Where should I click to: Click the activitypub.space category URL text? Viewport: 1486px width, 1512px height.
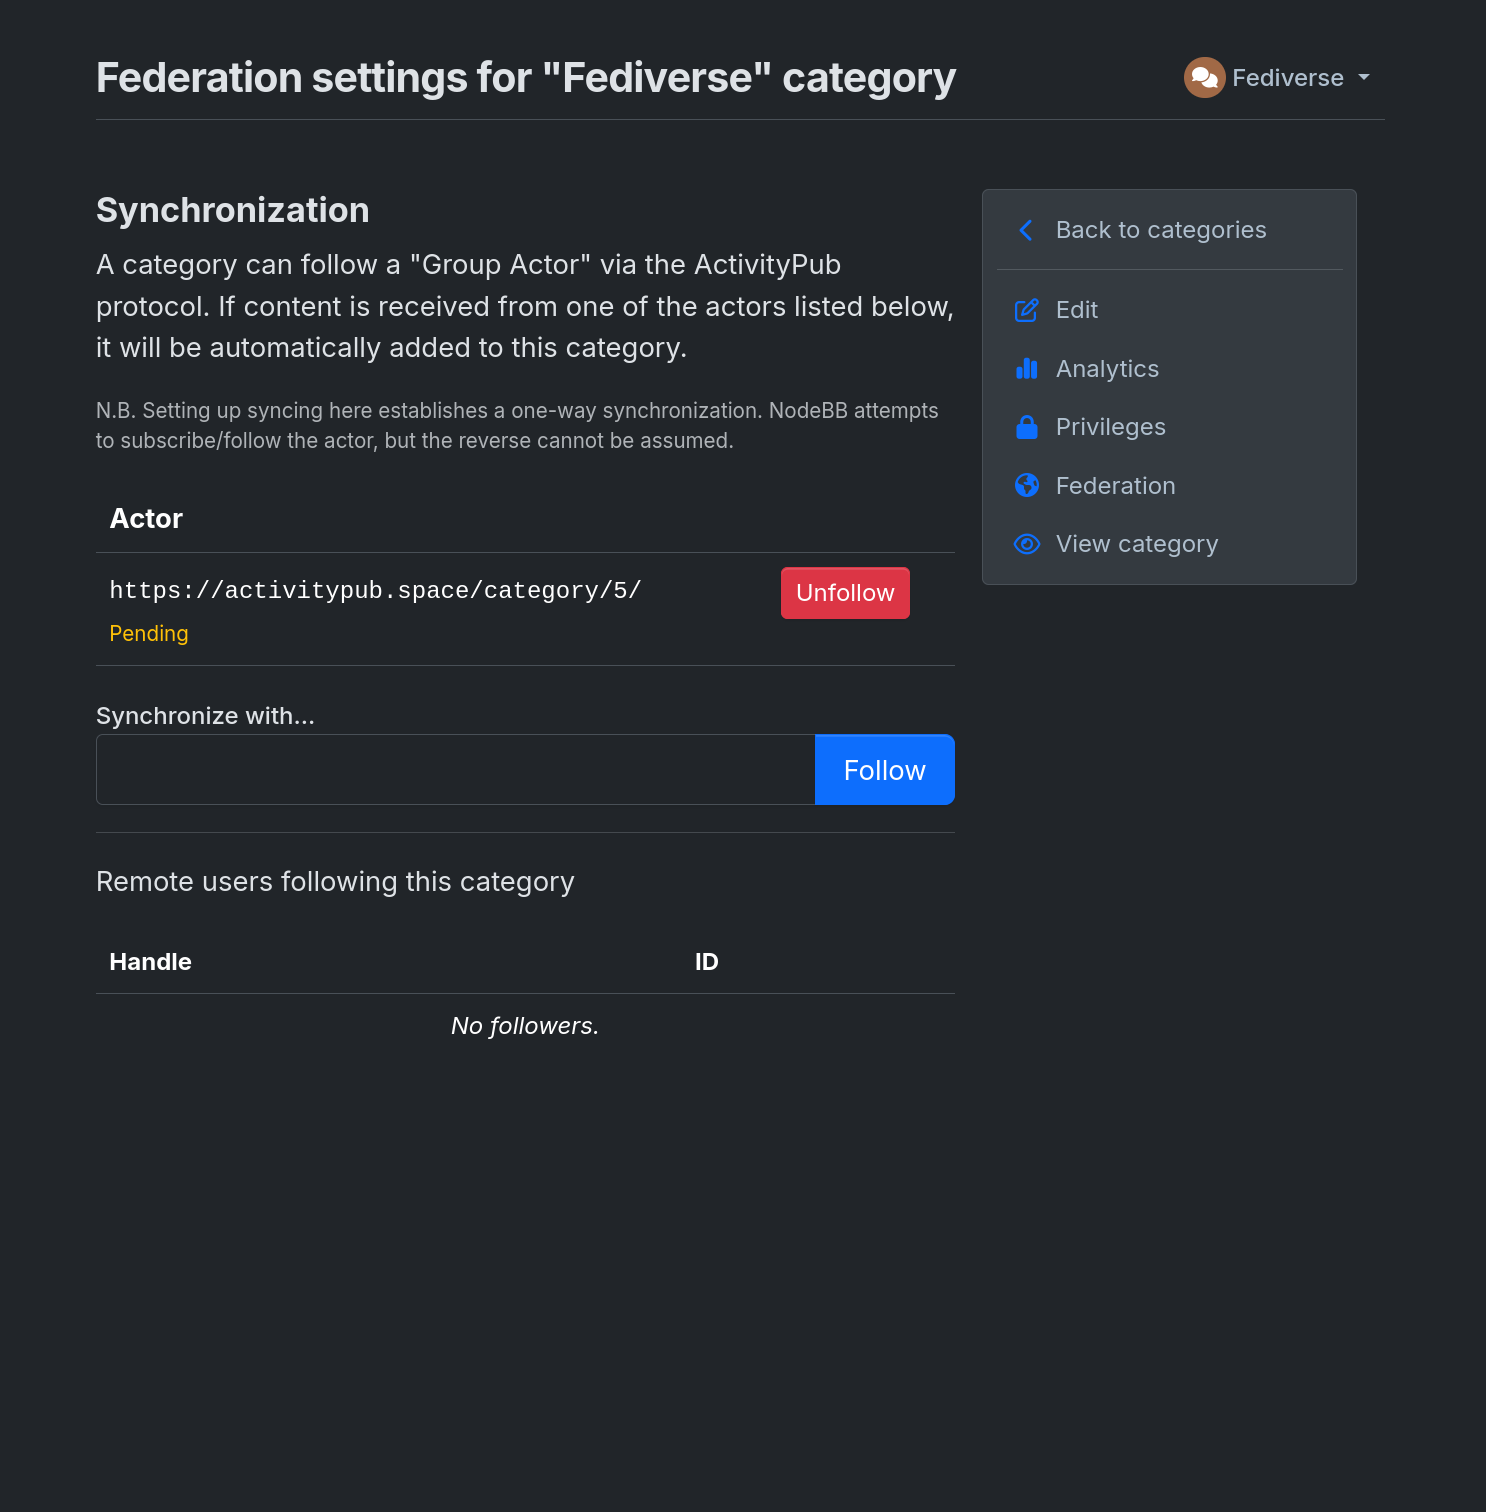pyautogui.click(x=375, y=591)
